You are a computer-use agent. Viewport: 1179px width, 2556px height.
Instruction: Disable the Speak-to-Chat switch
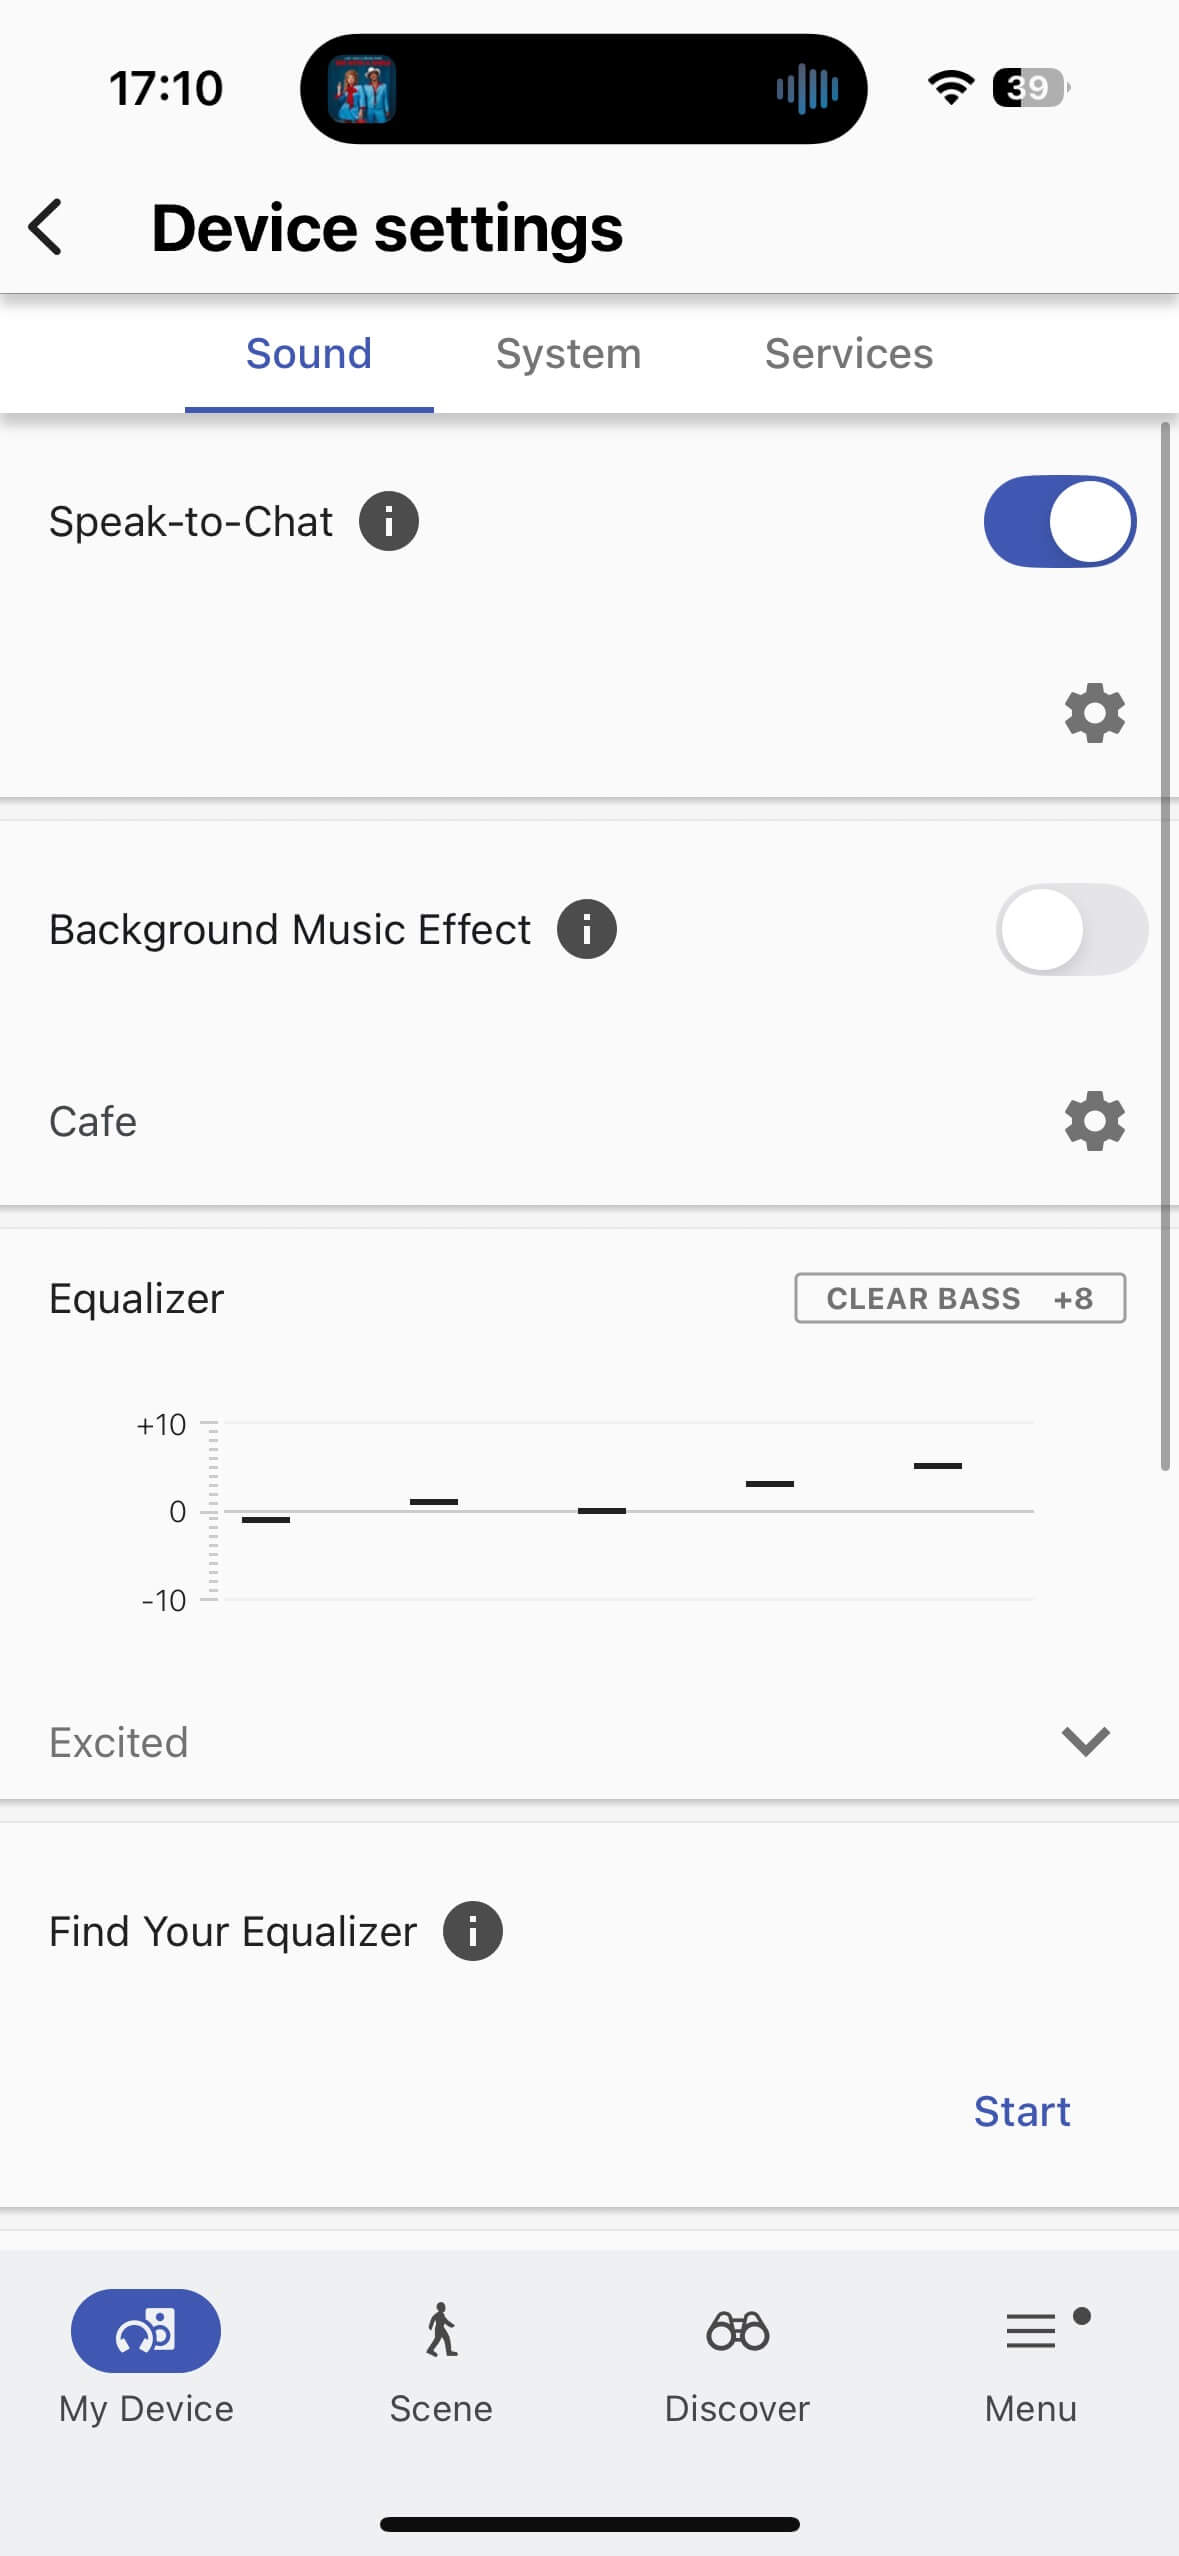pyautogui.click(x=1059, y=521)
